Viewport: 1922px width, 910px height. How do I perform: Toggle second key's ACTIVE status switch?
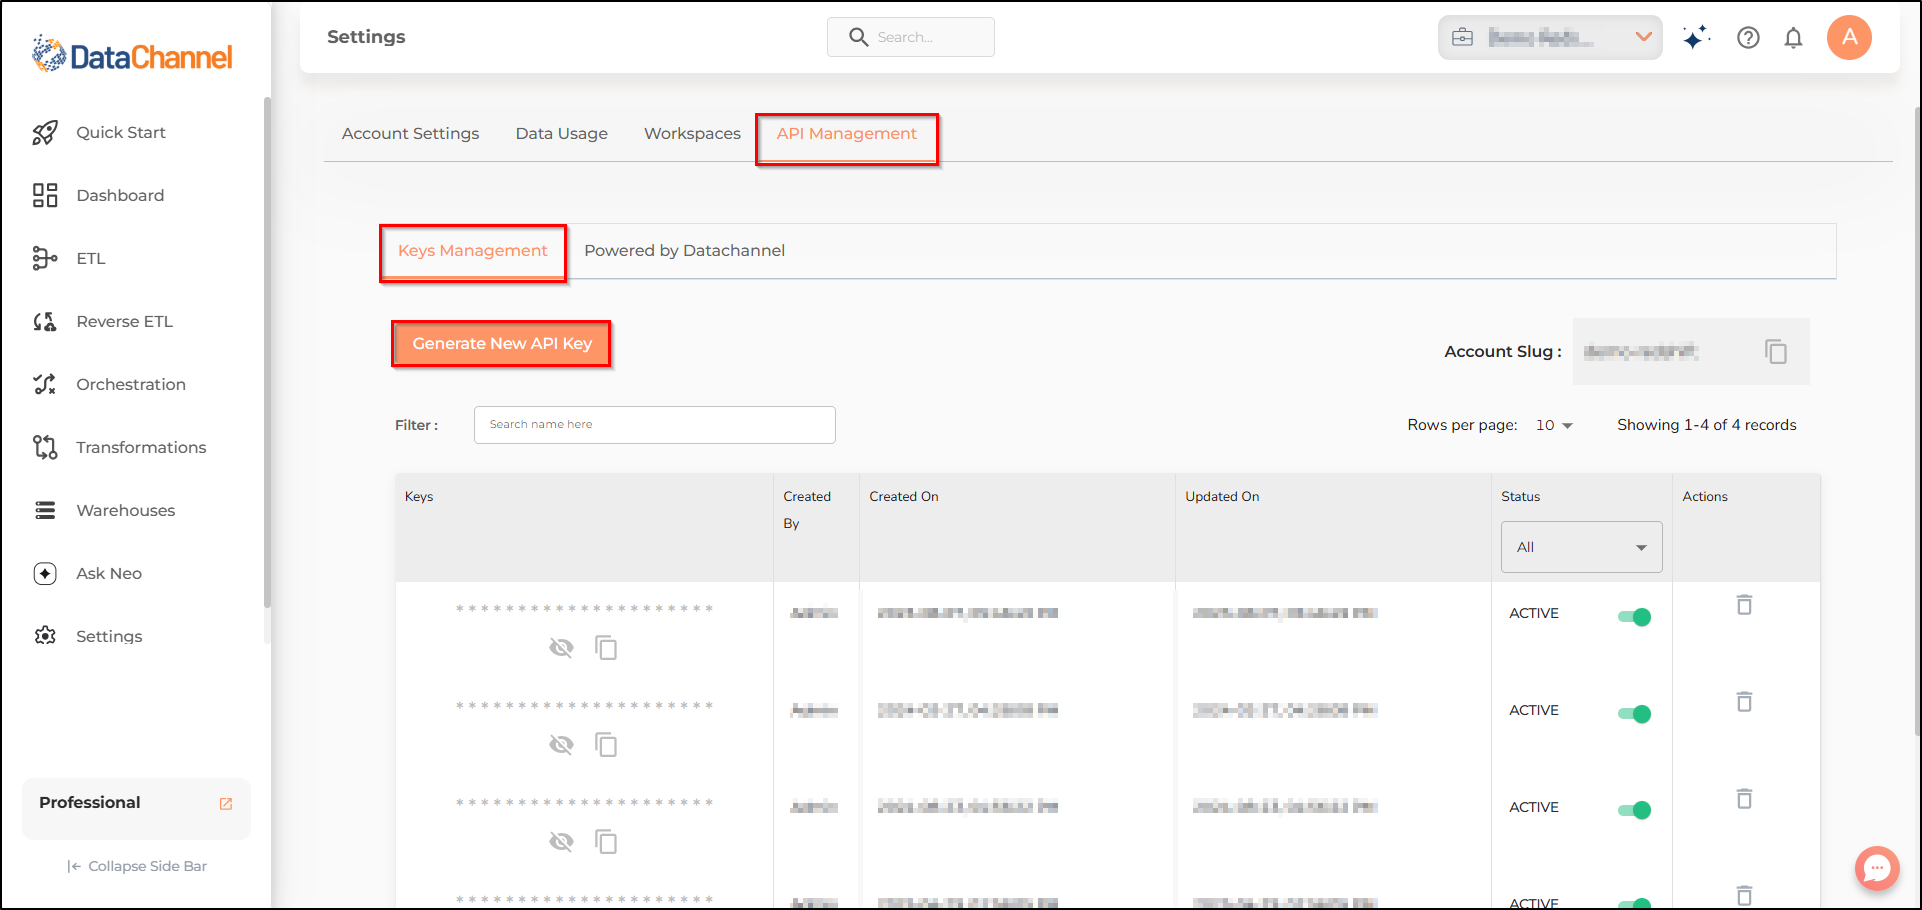coord(1634,714)
